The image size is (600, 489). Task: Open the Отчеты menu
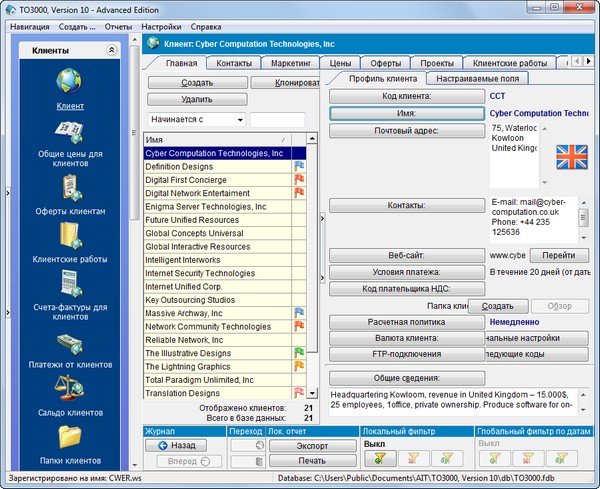118,26
